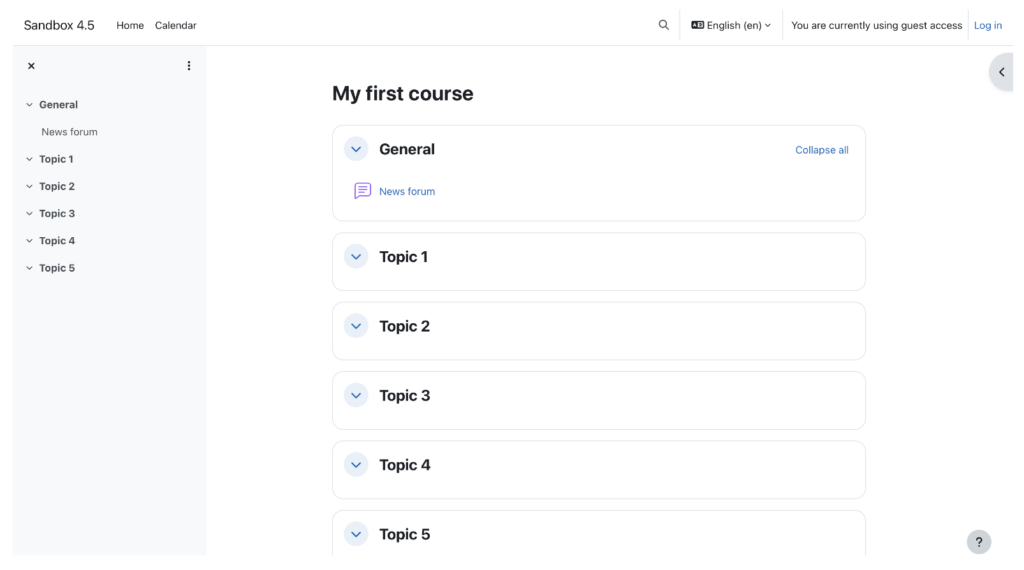Click the Topic 5 section heading text
Screen dimensions: 1024x570
click(405, 534)
